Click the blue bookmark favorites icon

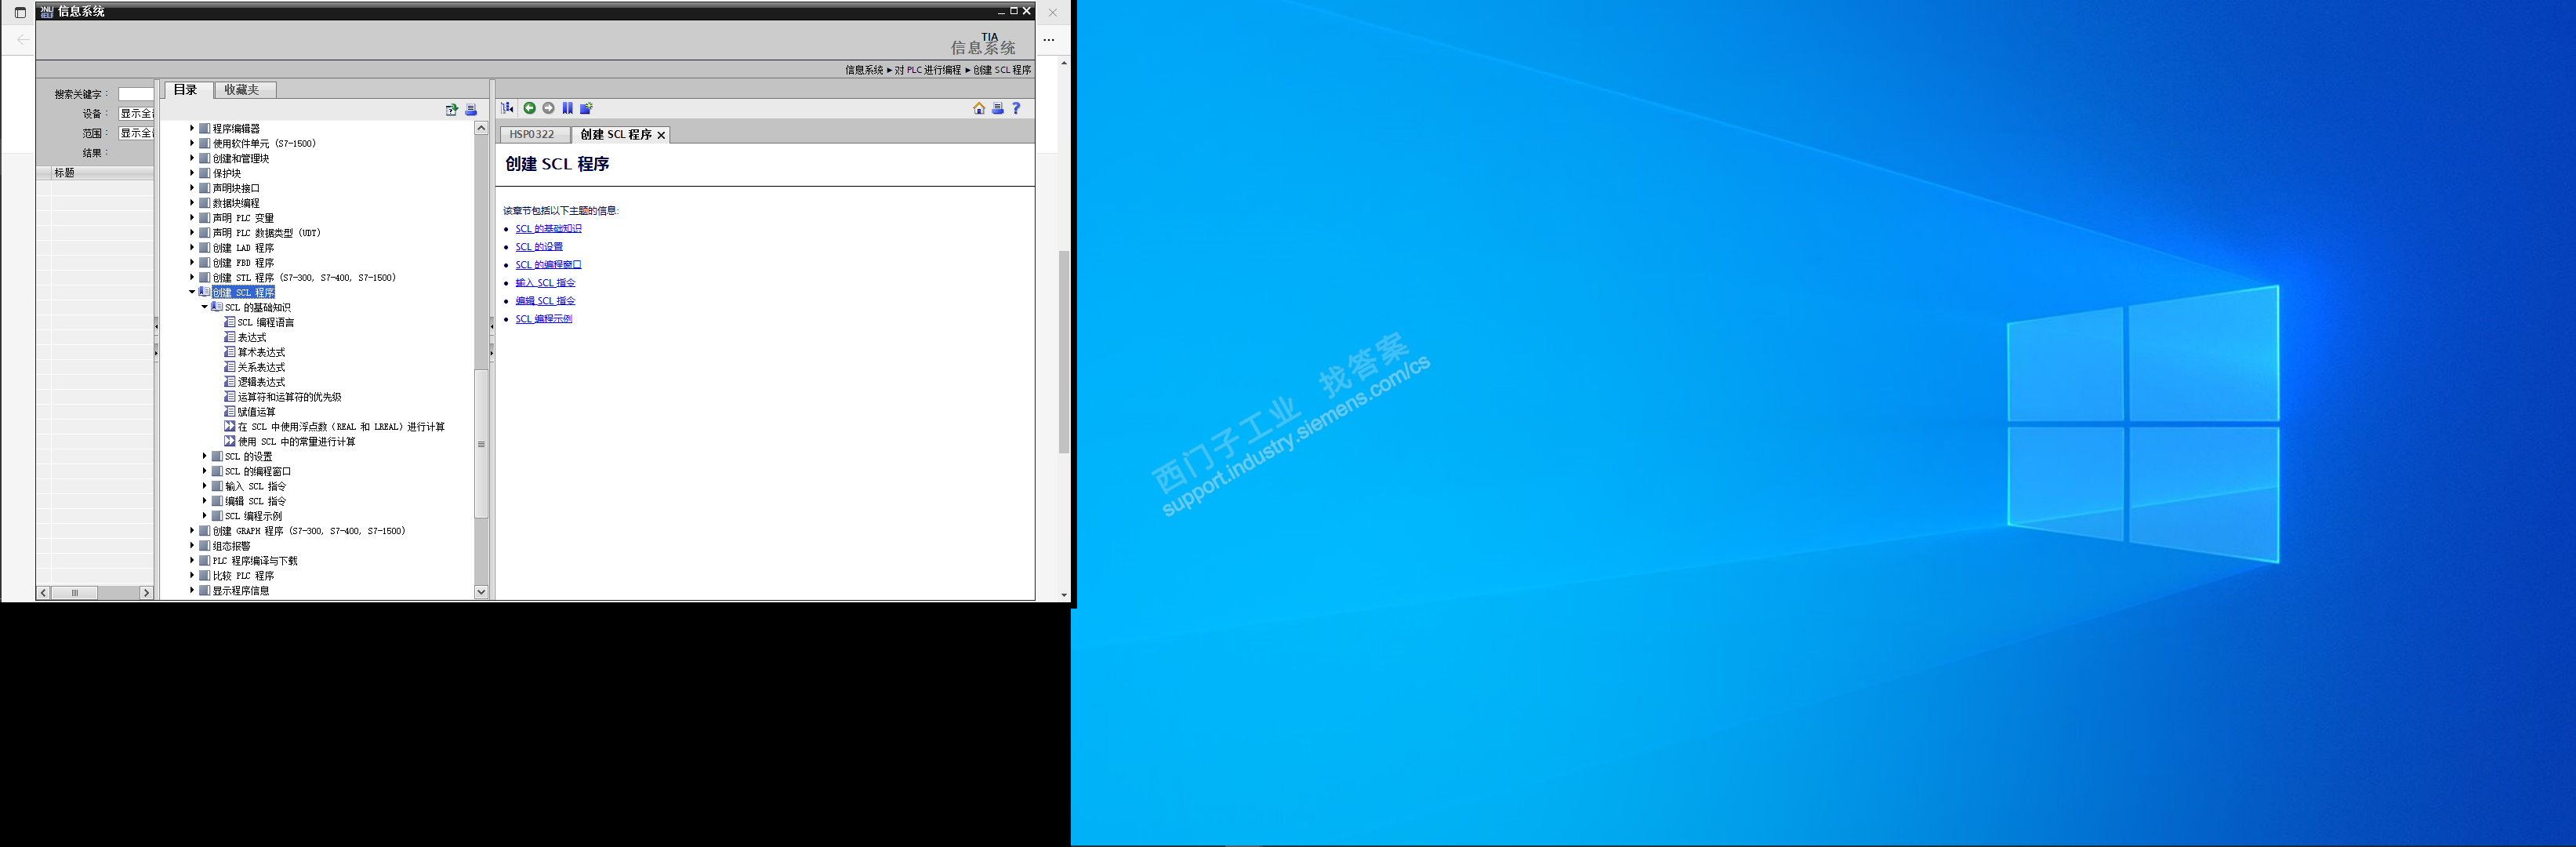click(x=567, y=108)
